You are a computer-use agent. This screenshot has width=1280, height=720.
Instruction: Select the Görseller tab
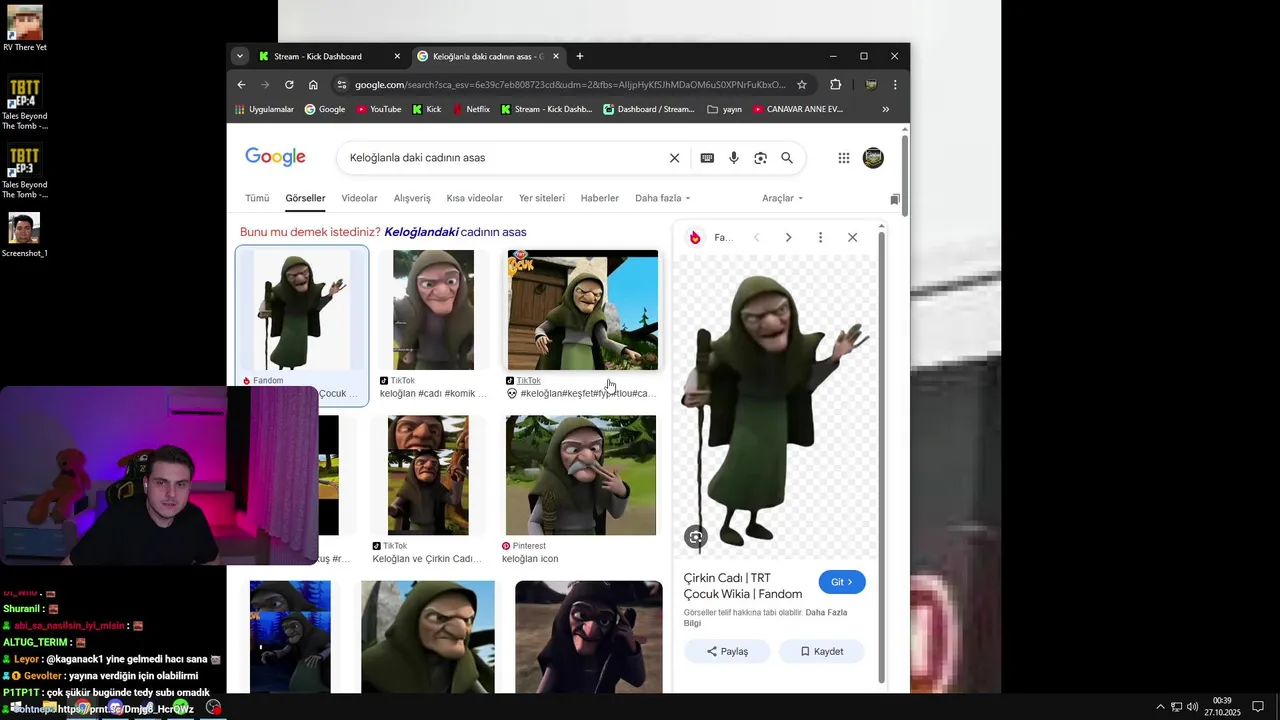tap(305, 198)
